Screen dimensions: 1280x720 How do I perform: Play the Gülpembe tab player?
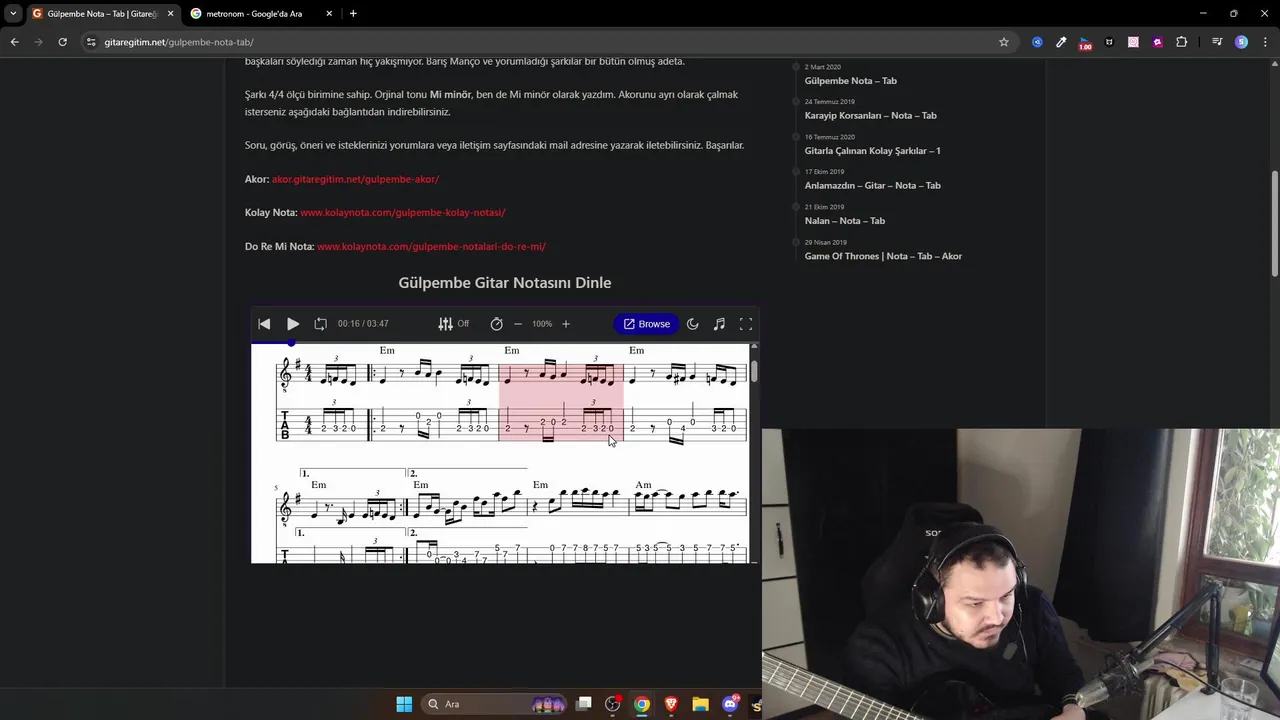tap(293, 324)
